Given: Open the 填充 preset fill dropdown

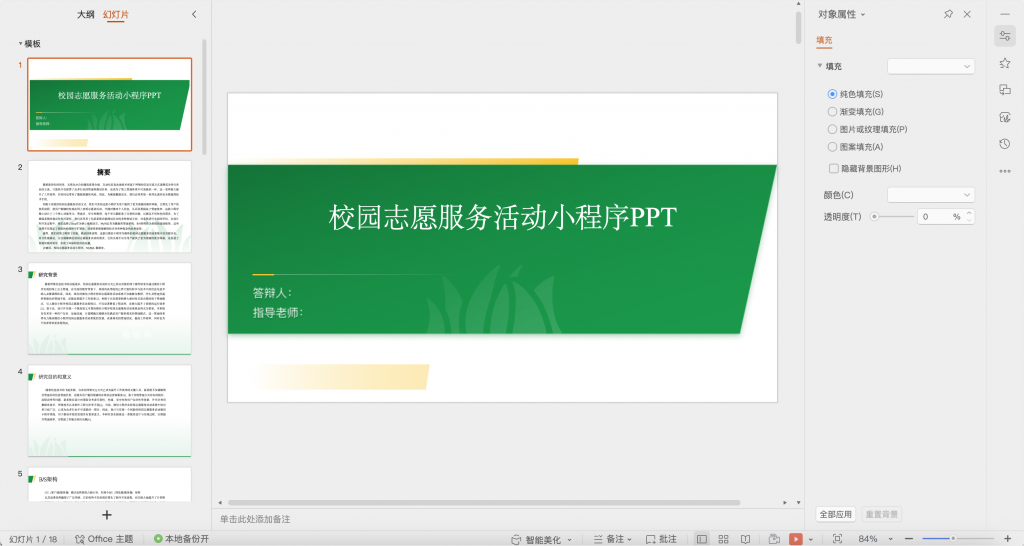Looking at the screenshot, I should coord(931,66).
